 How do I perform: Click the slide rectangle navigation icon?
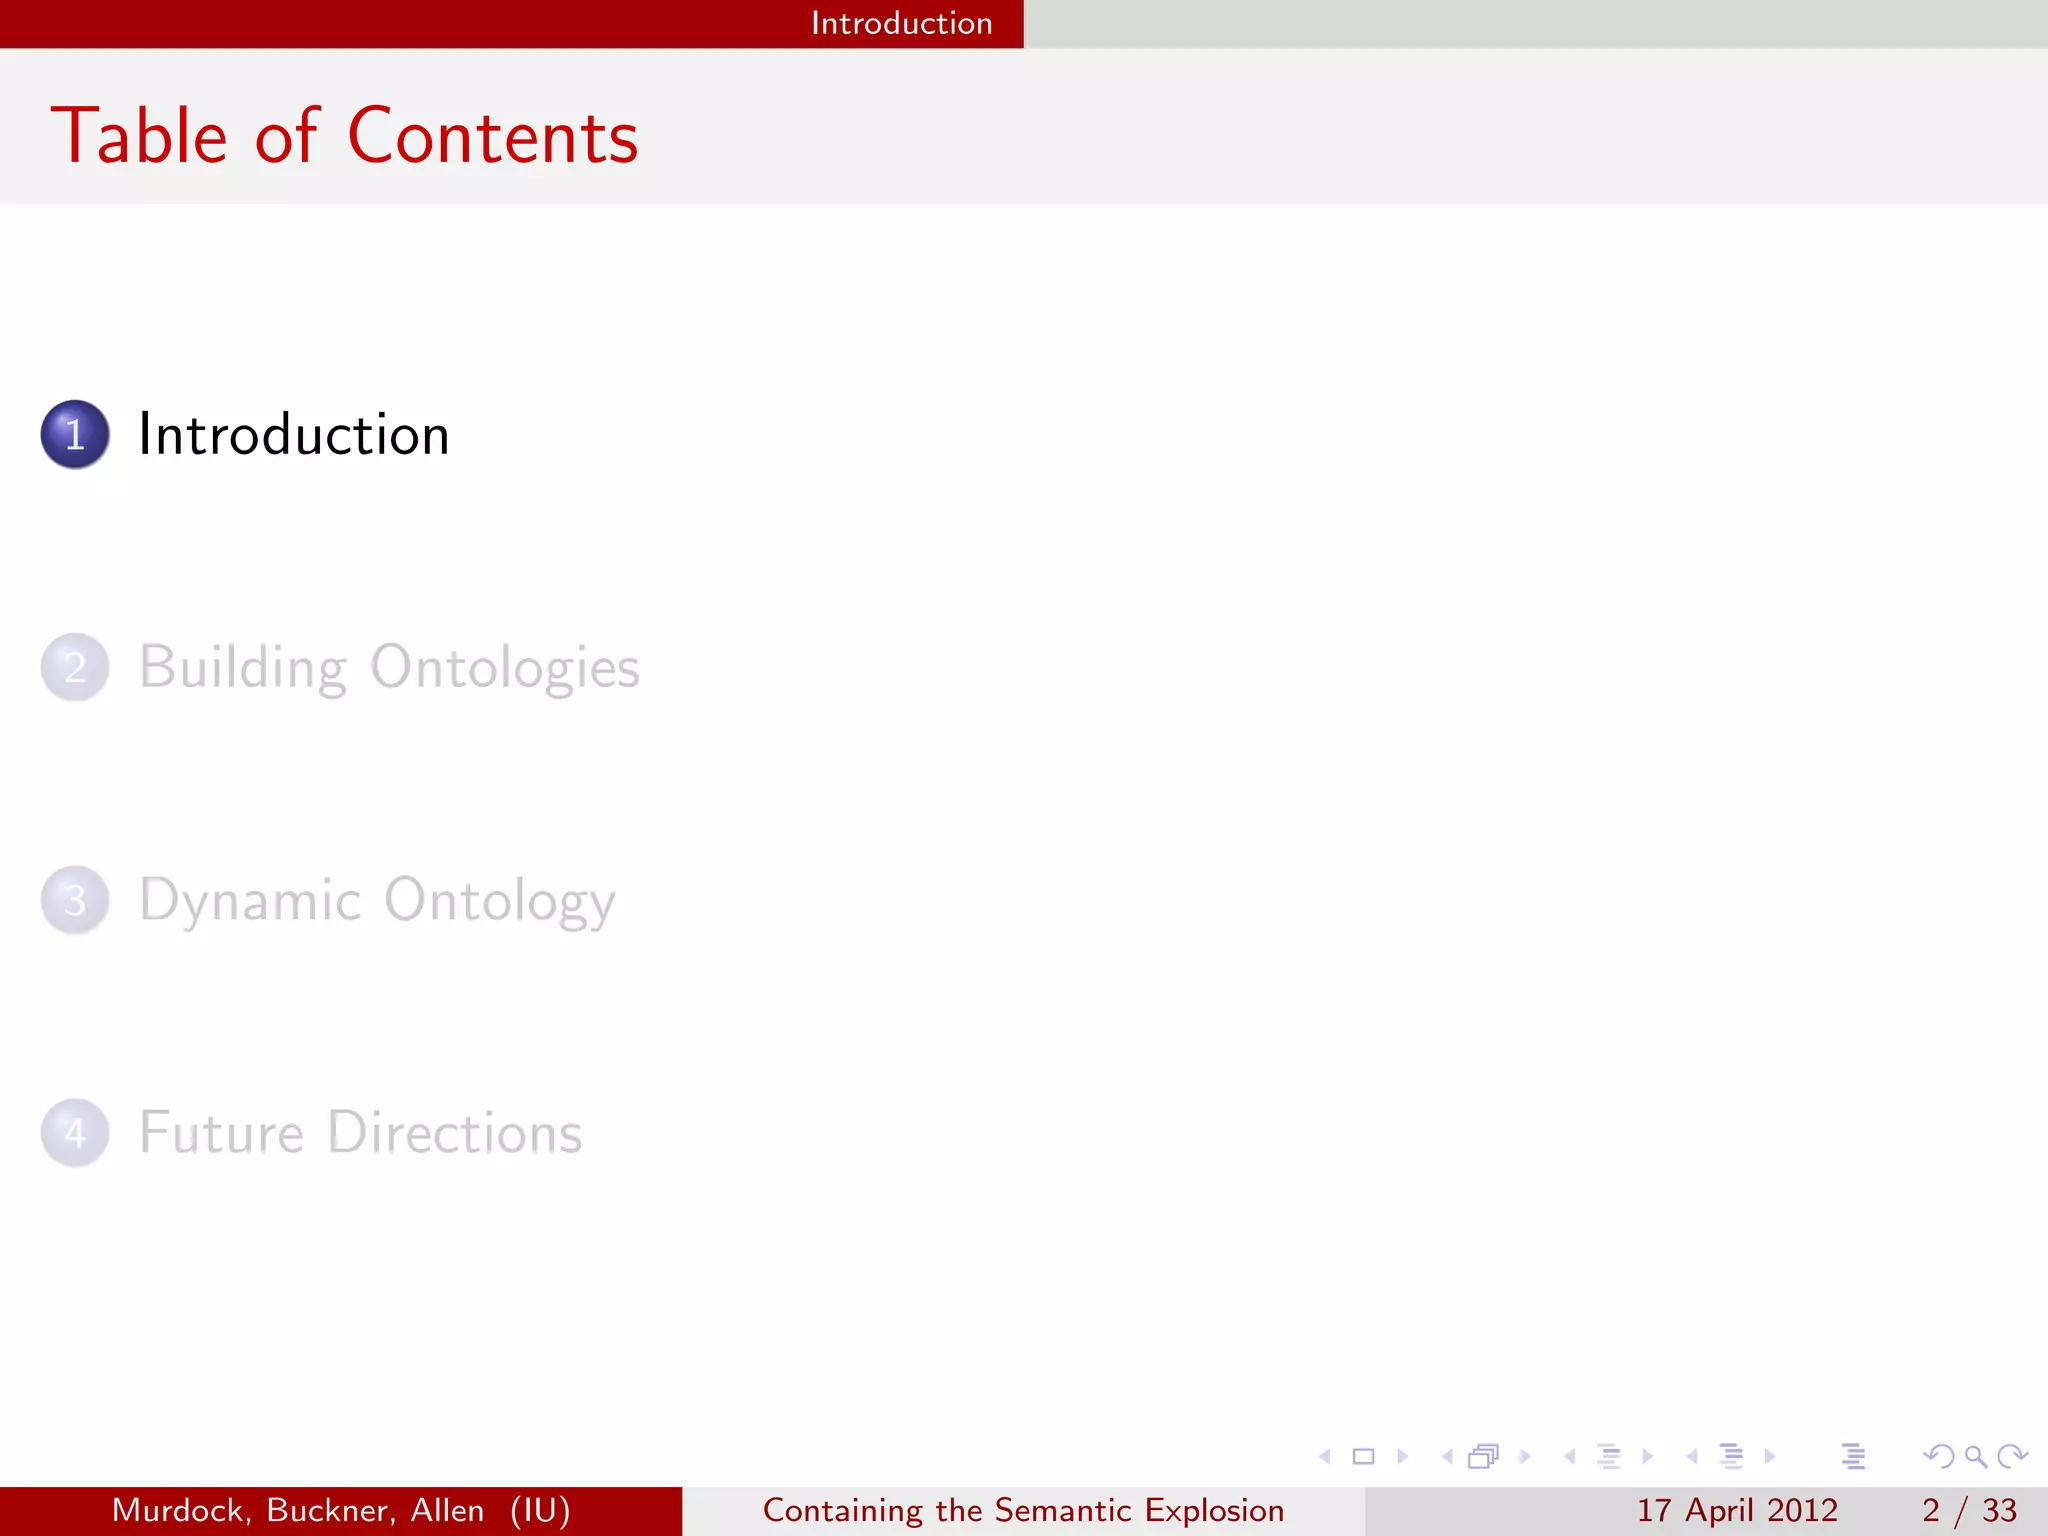(1363, 1457)
